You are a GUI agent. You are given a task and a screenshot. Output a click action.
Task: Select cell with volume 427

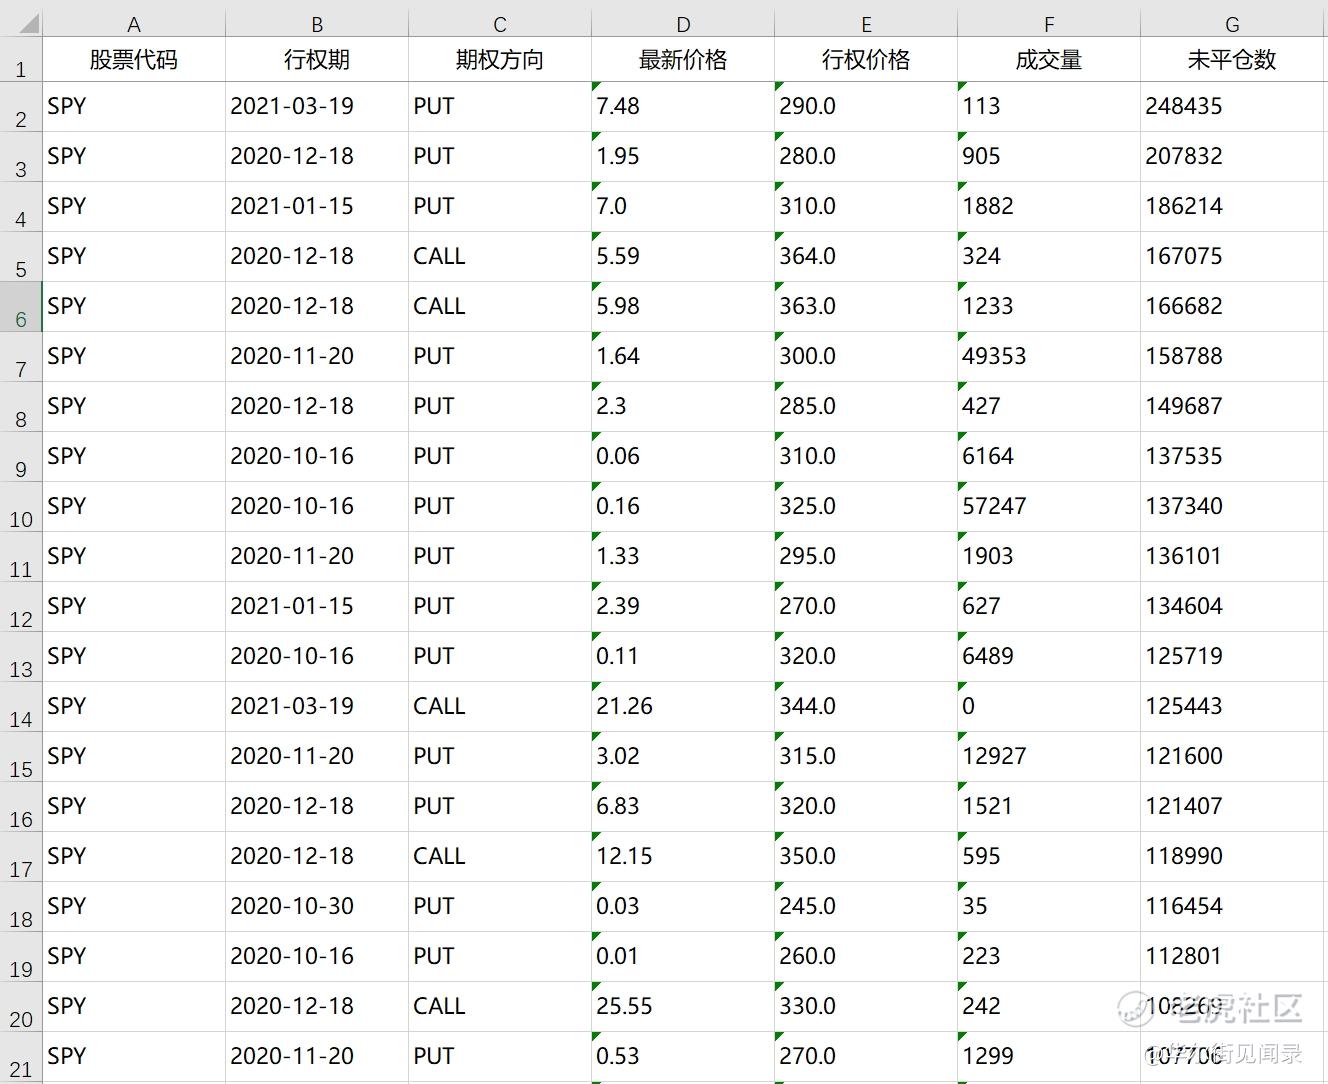(1049, 407)
